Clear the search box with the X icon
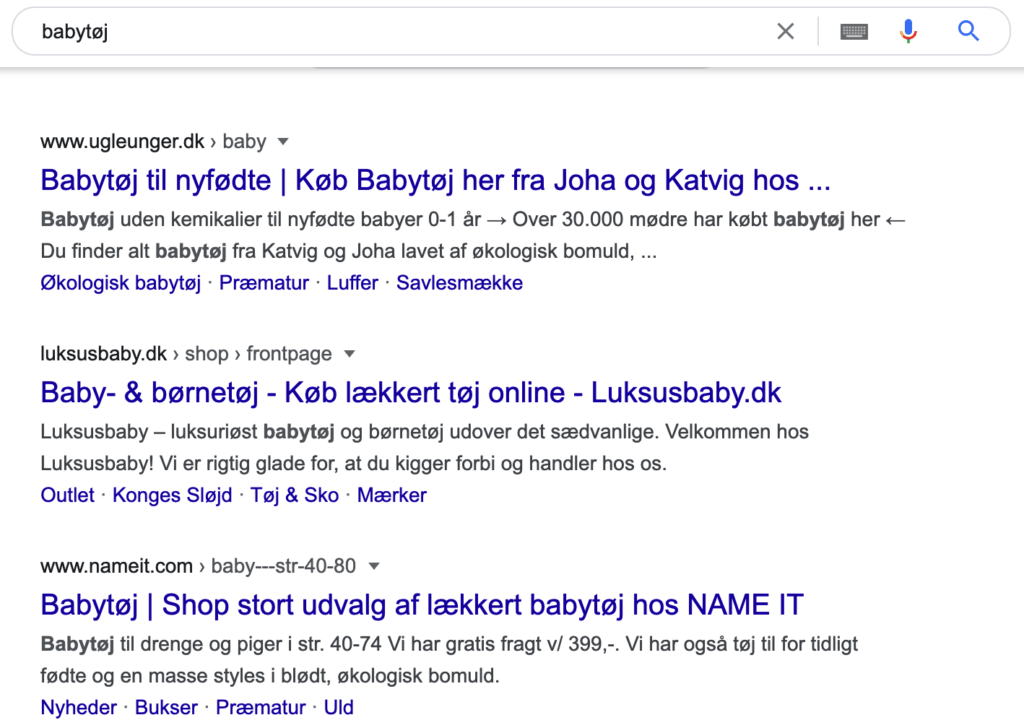This screenshot has height=728, width=1024. click(786, 31)
